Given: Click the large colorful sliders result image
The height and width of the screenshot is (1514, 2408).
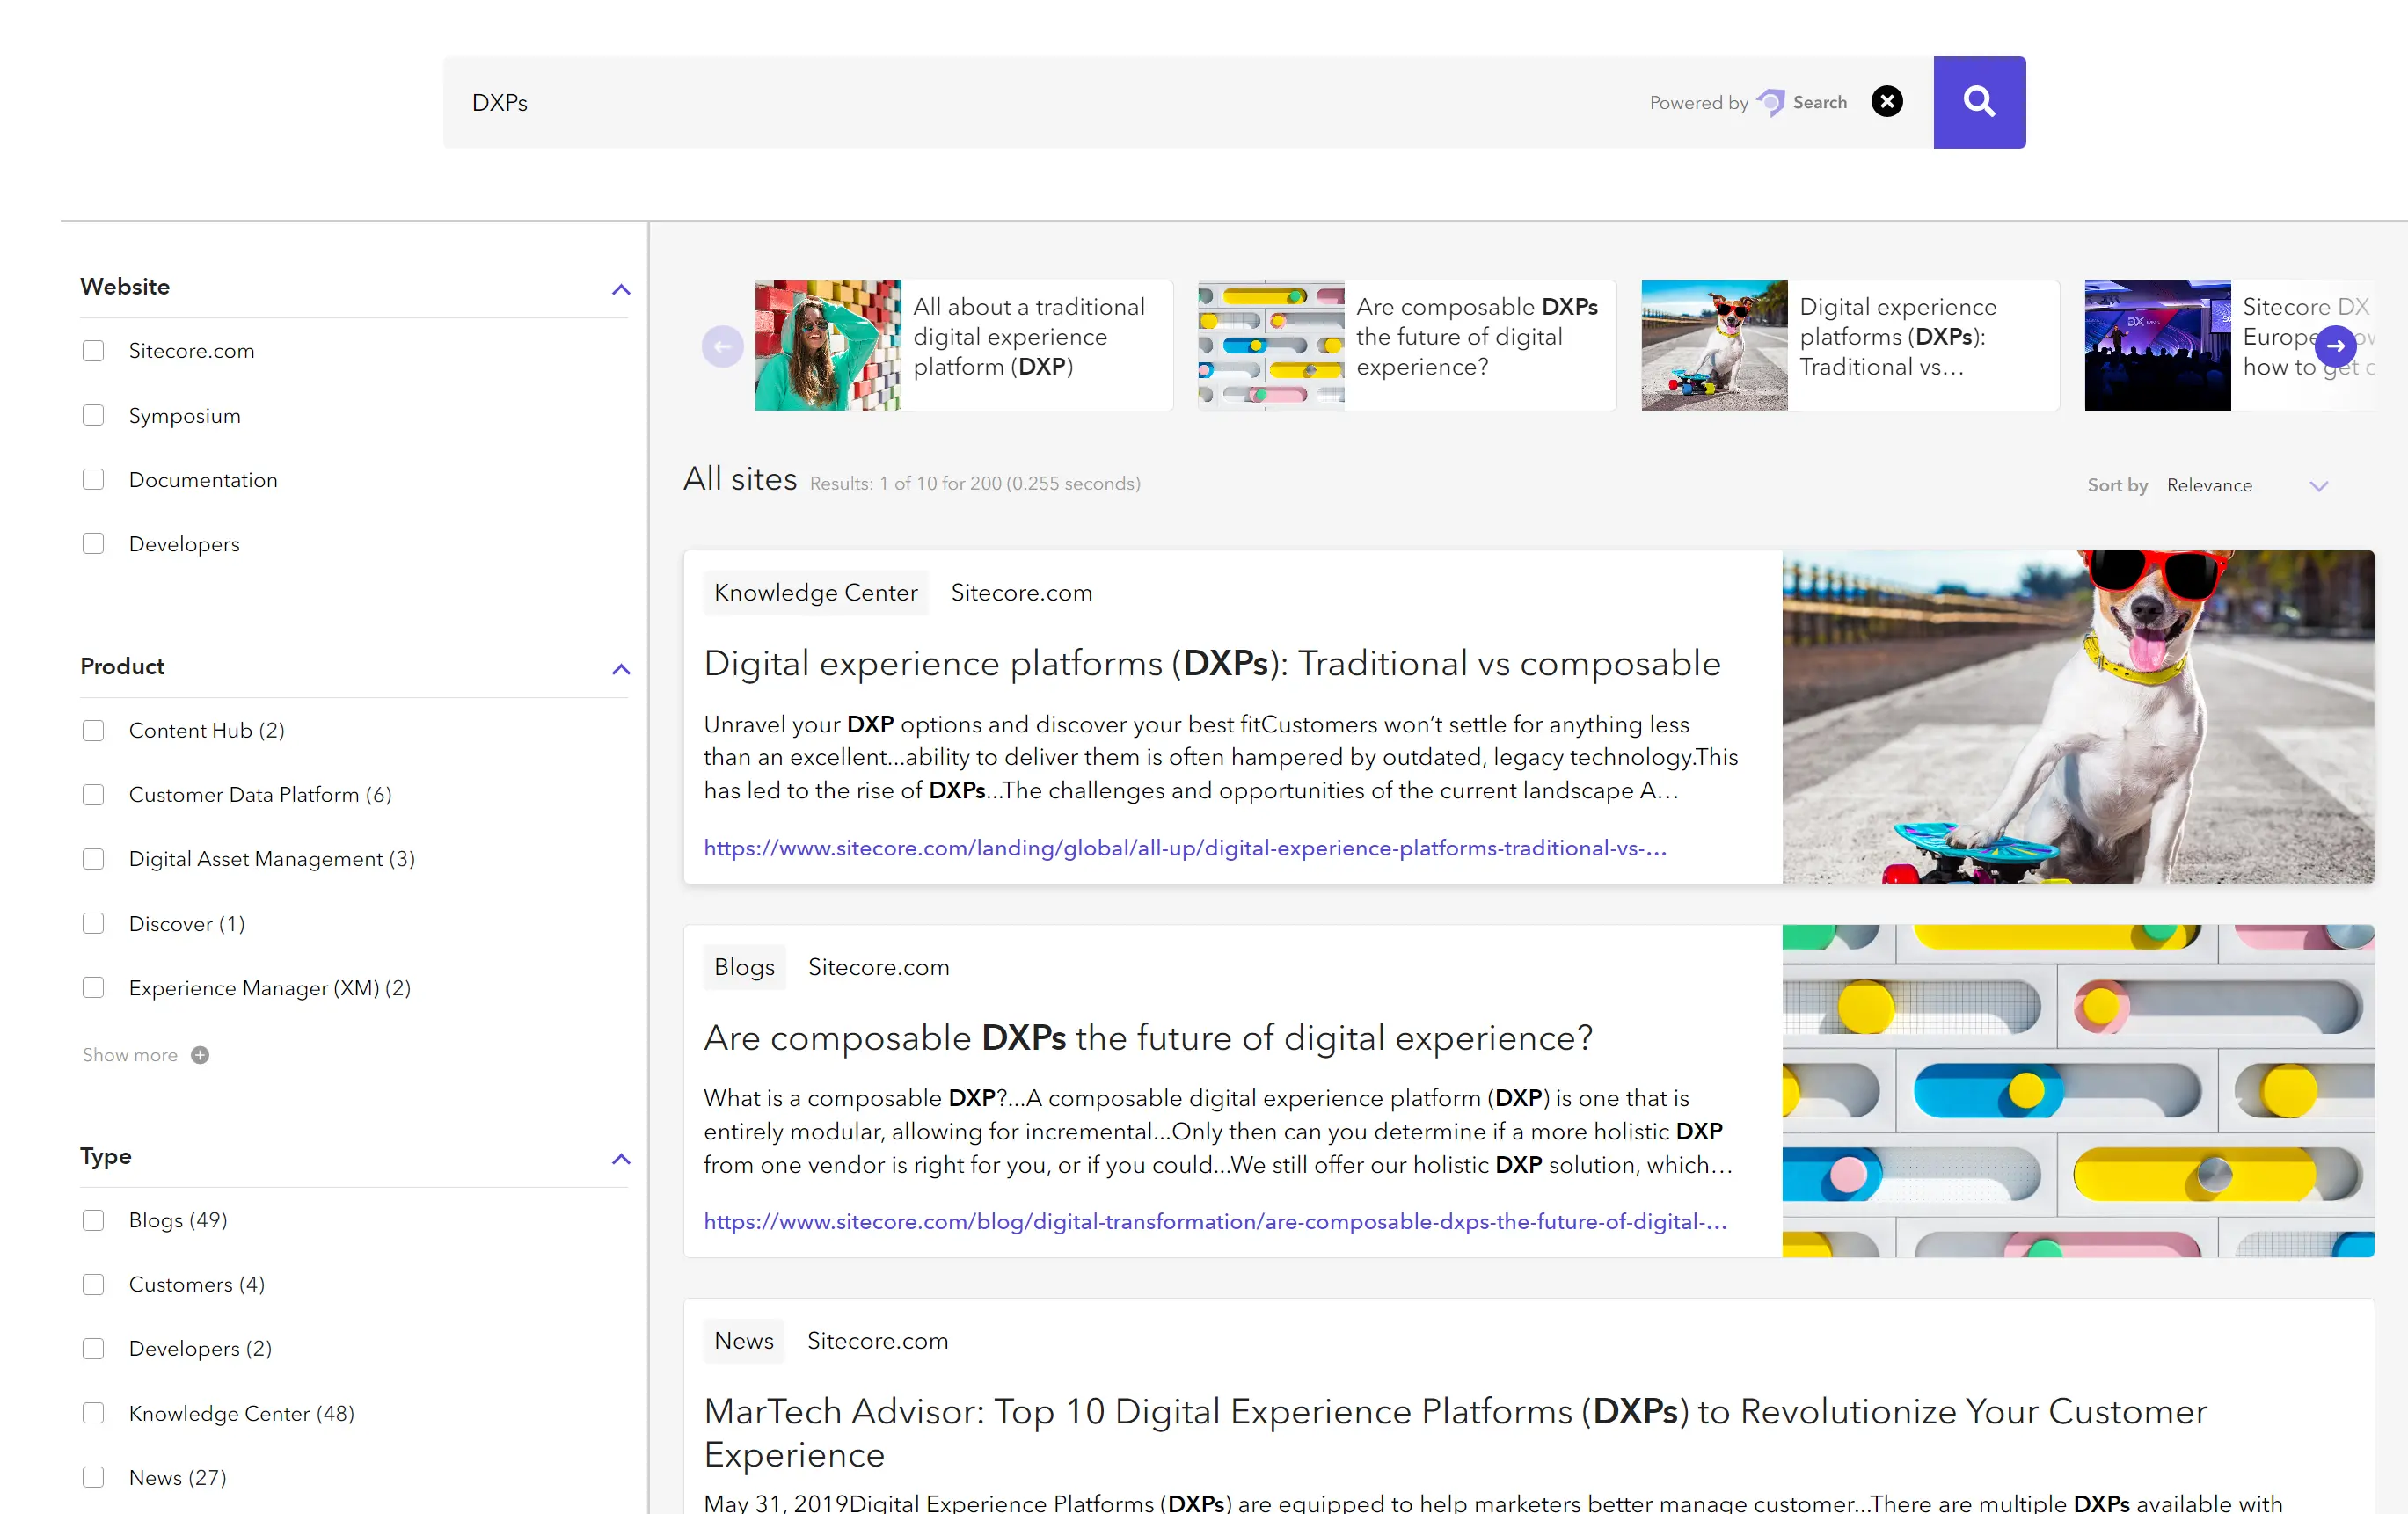Looking at the screenshot, I should tap(2078, 1091).
